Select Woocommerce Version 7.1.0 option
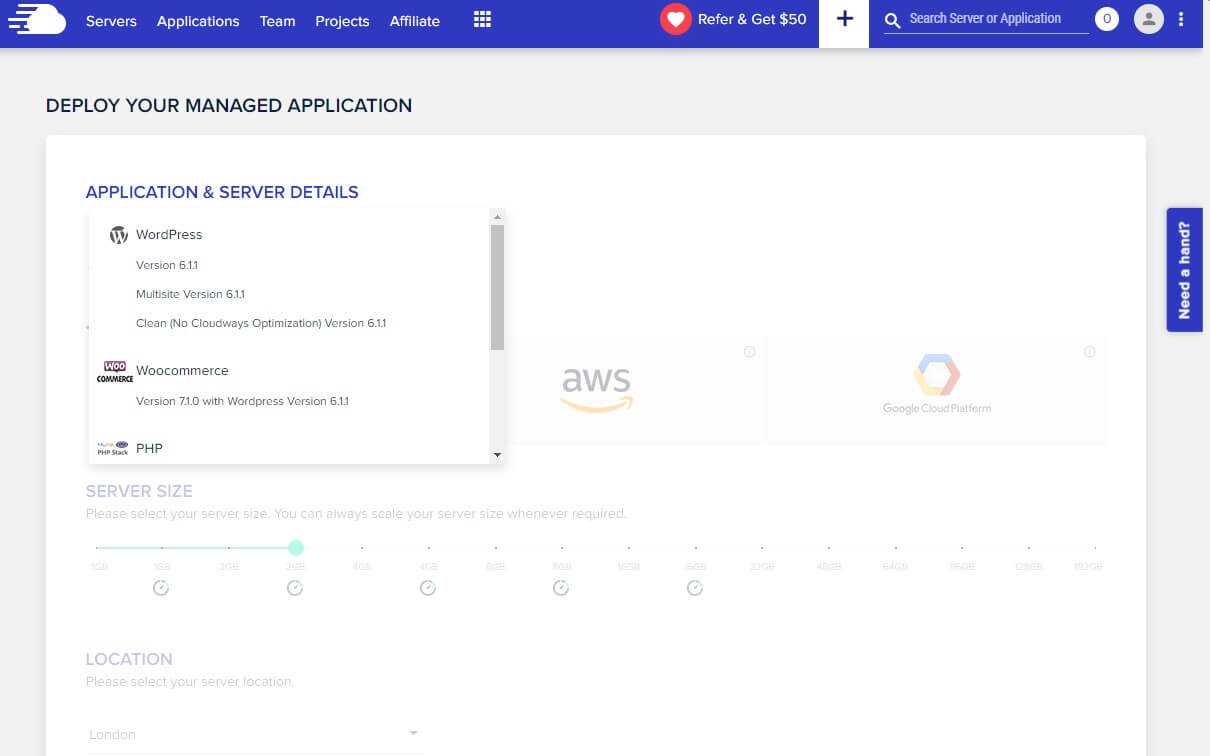 pos(242,401)
